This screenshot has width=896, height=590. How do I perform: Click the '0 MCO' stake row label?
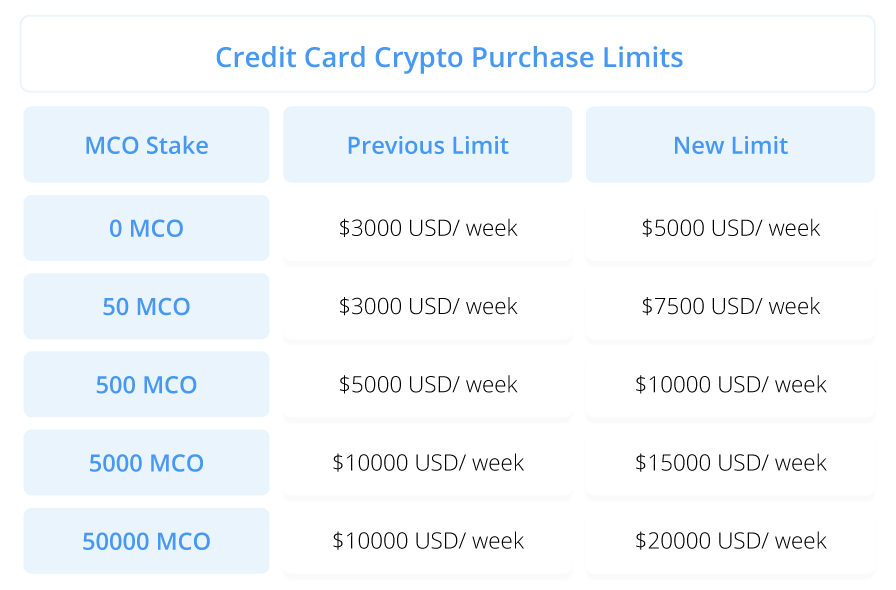click(147, 228)
